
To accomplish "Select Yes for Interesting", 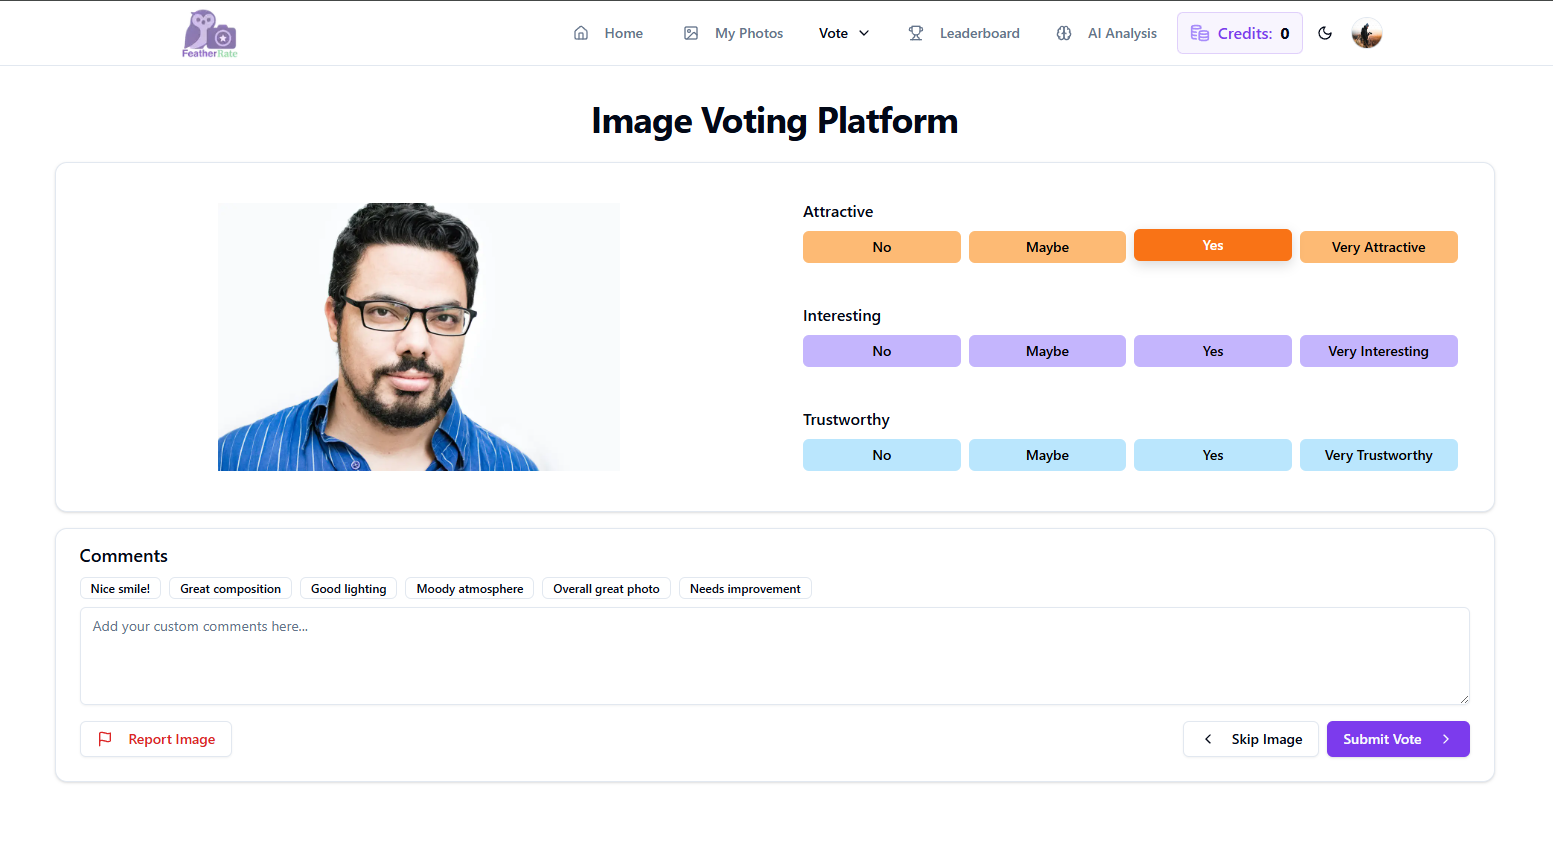I will click(1213, 351).
